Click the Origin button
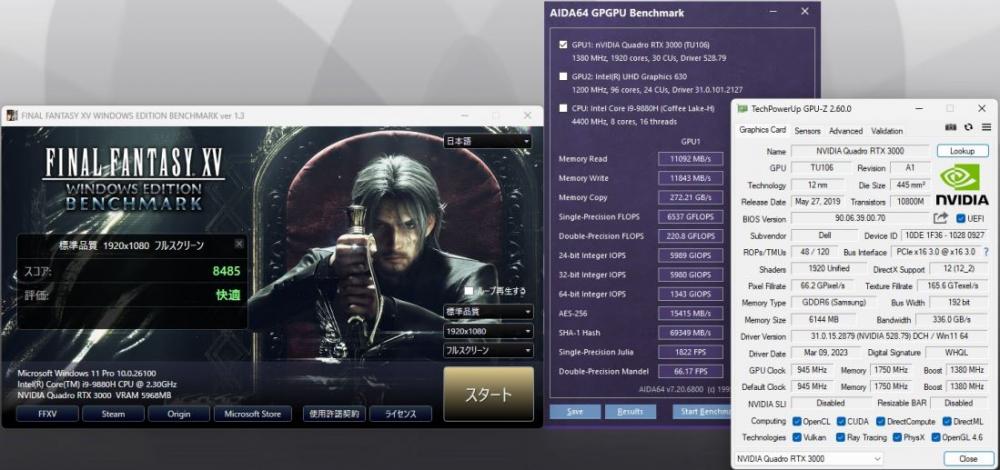Viewport: 1000px width, 470px height. coord(179,414)
